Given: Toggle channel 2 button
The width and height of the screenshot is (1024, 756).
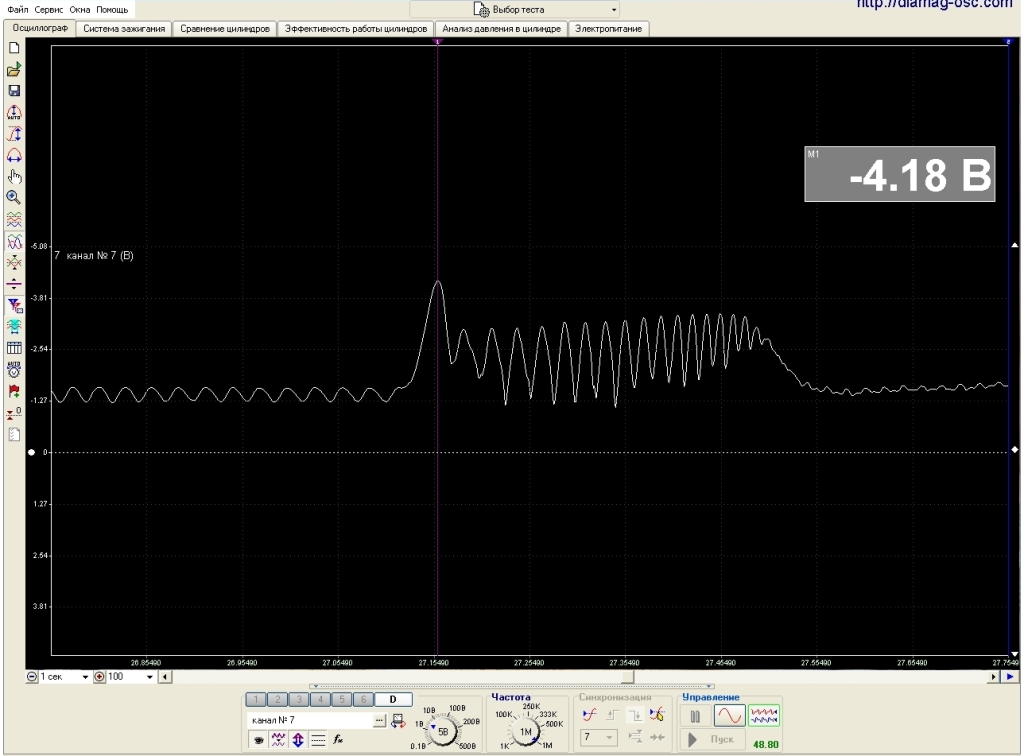Looking at the screenshot, I should pyautogui.click(x=278, y=700).
